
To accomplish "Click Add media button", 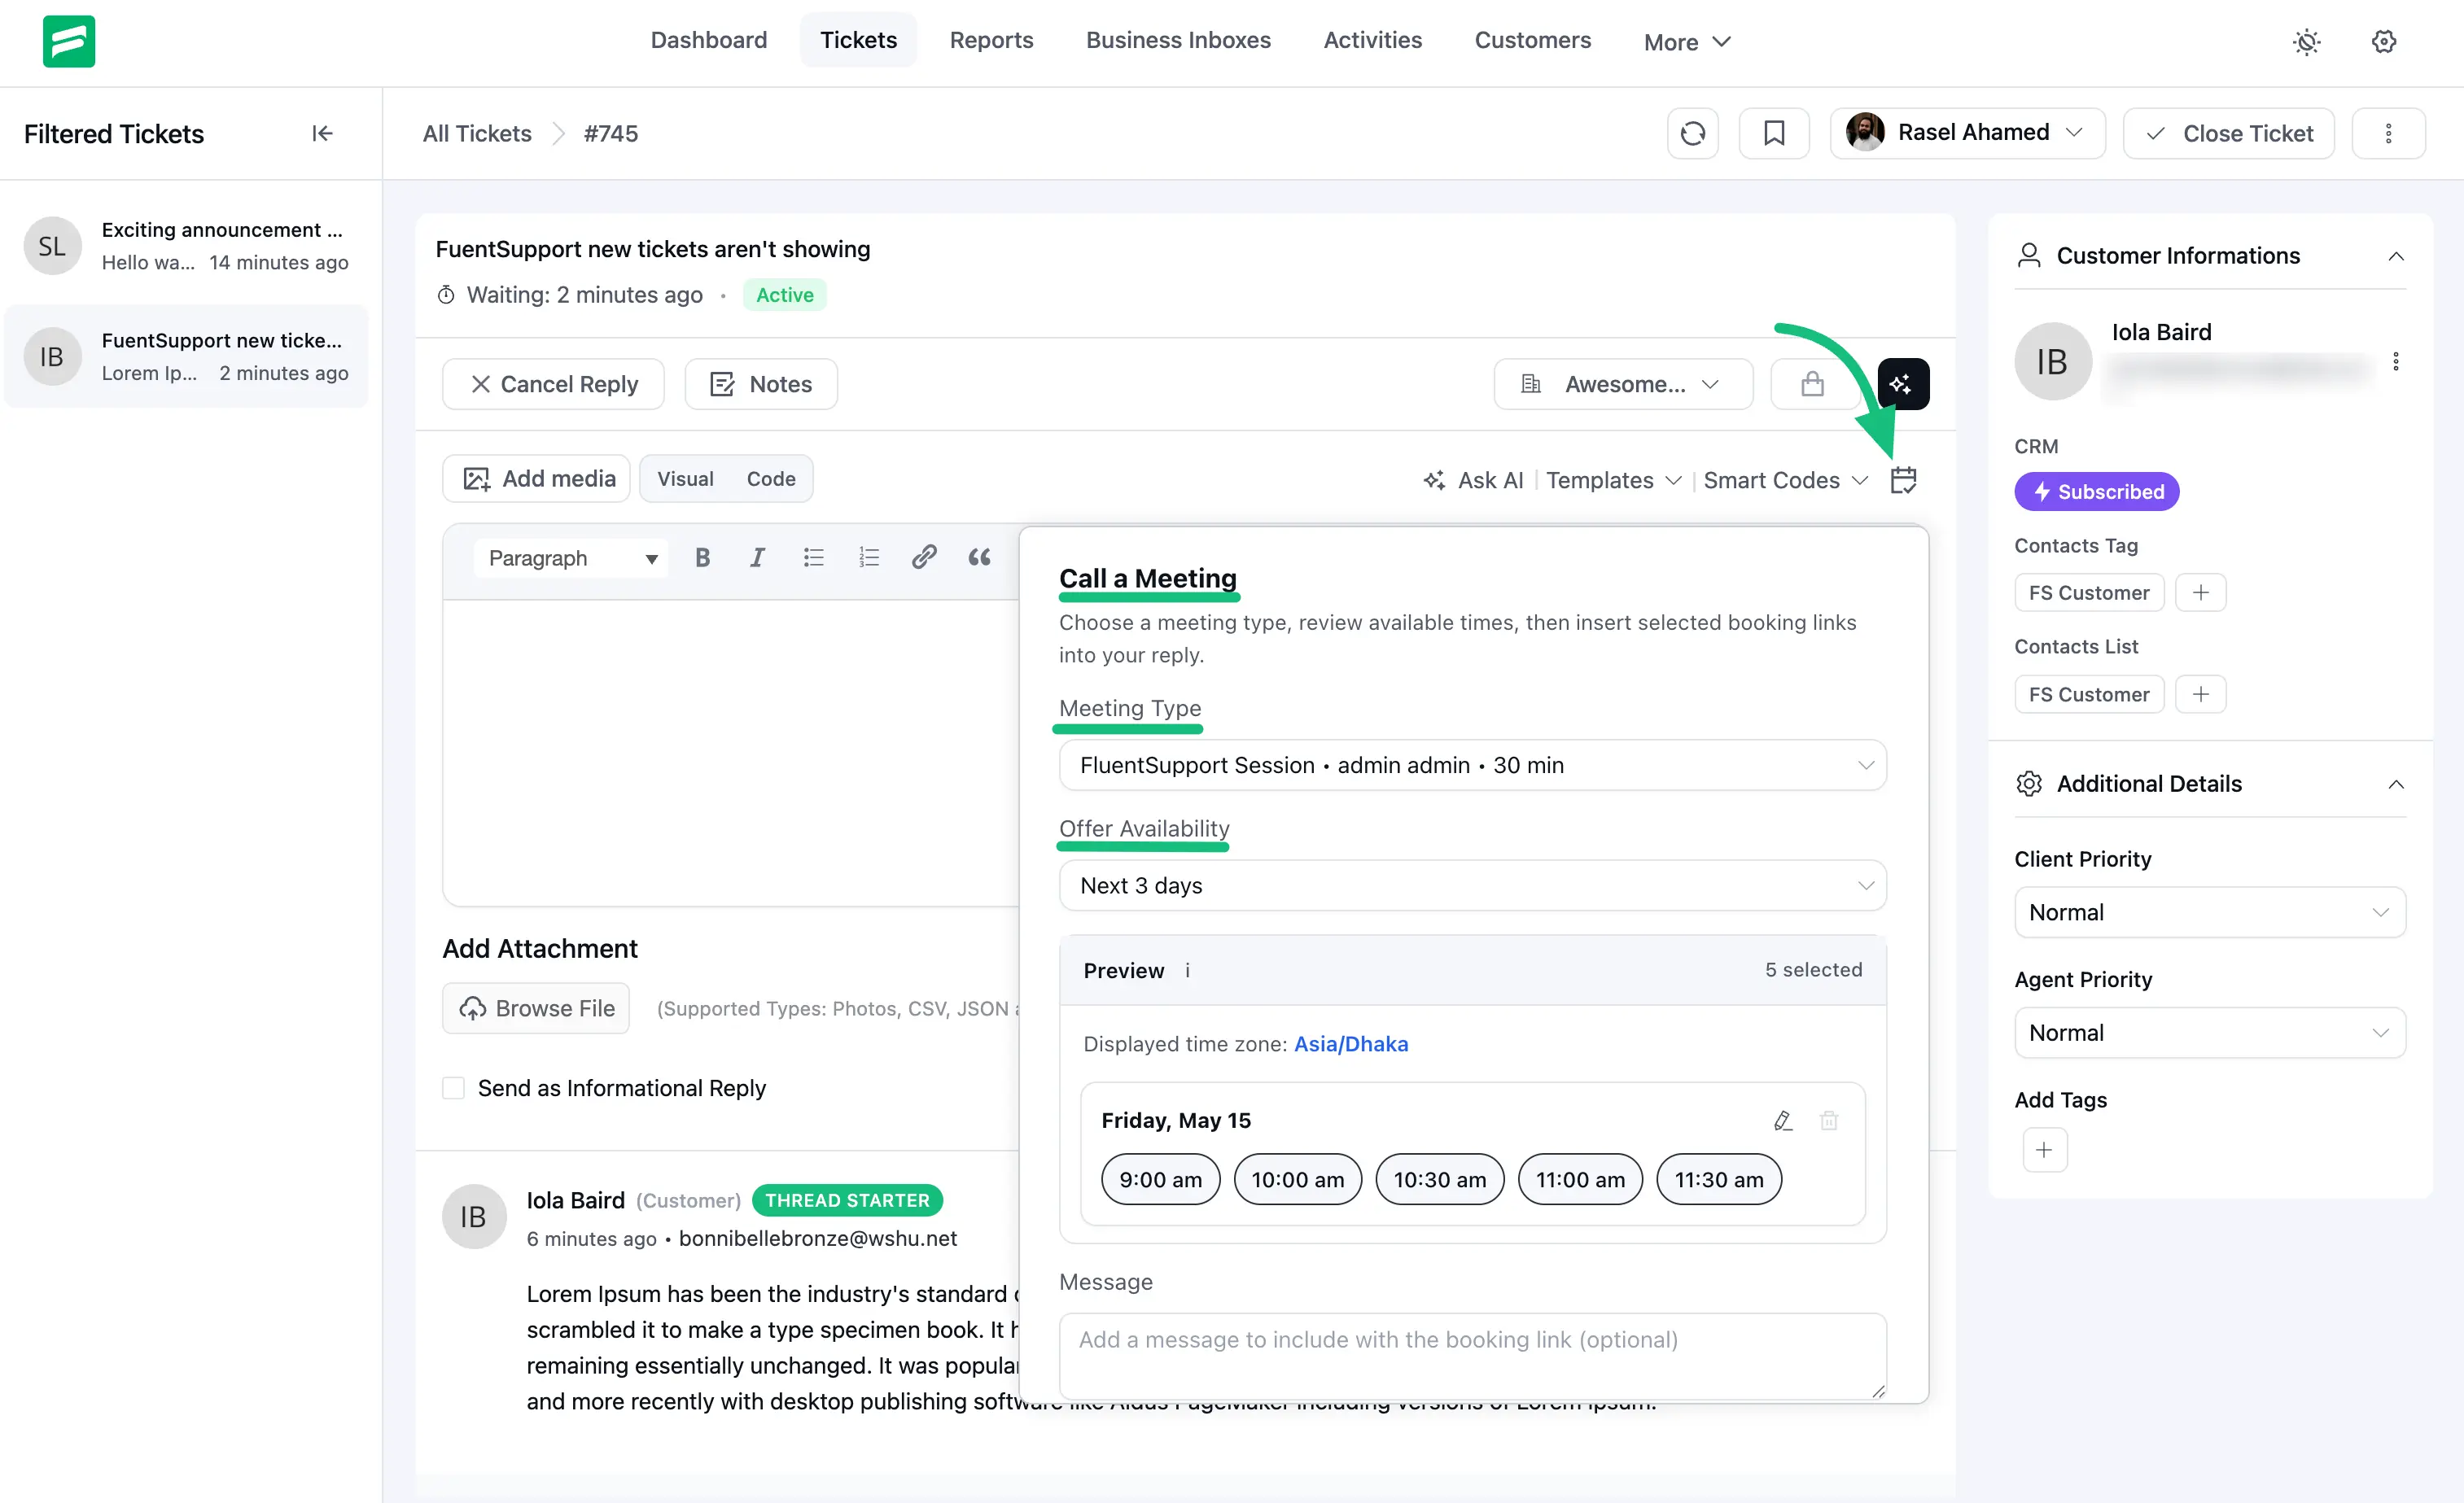I will tap(536, 479).
